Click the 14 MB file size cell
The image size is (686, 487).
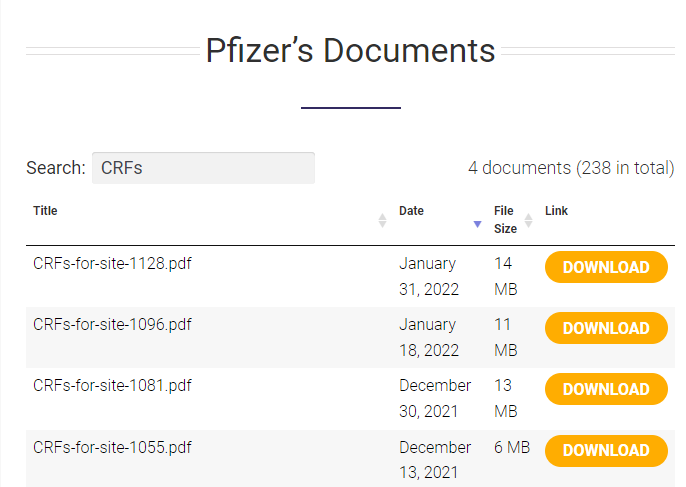(506, 276)
